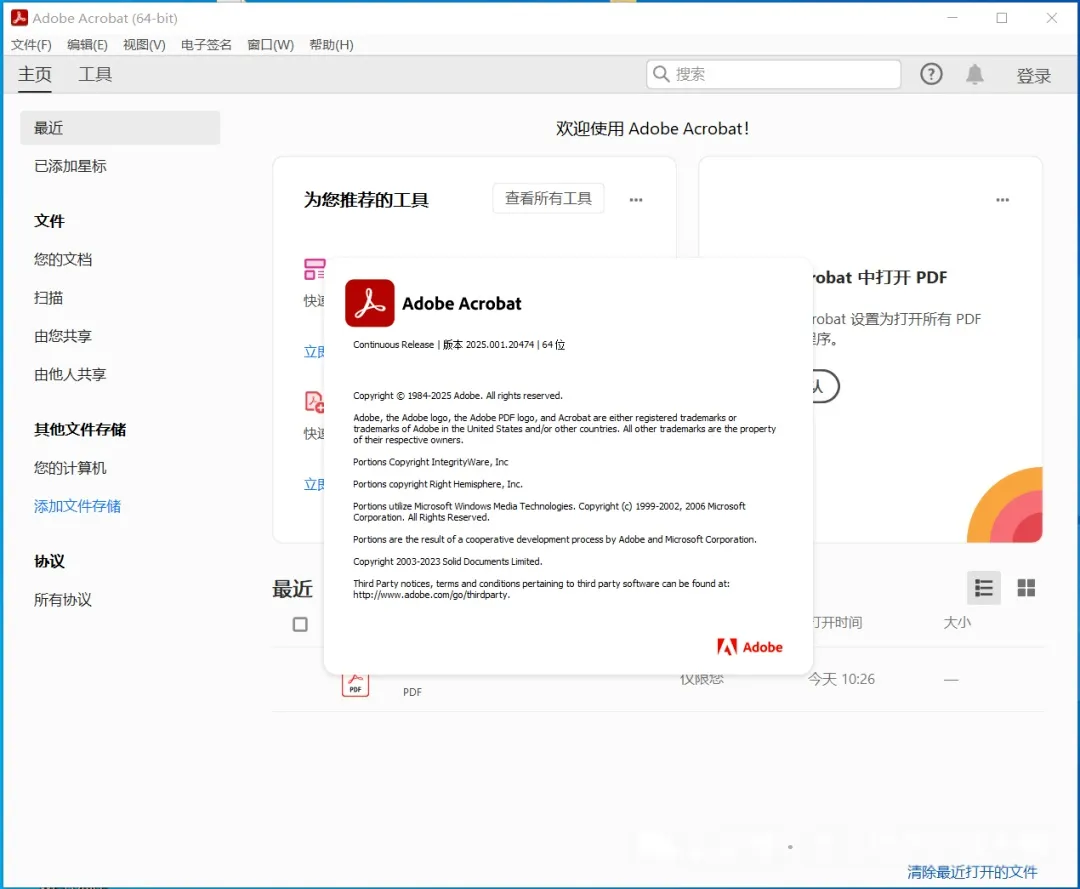1080x889 pixels.
Task: Click the PDF file icon in recent list
Action: pyautogui.click(x=355, y=685)
